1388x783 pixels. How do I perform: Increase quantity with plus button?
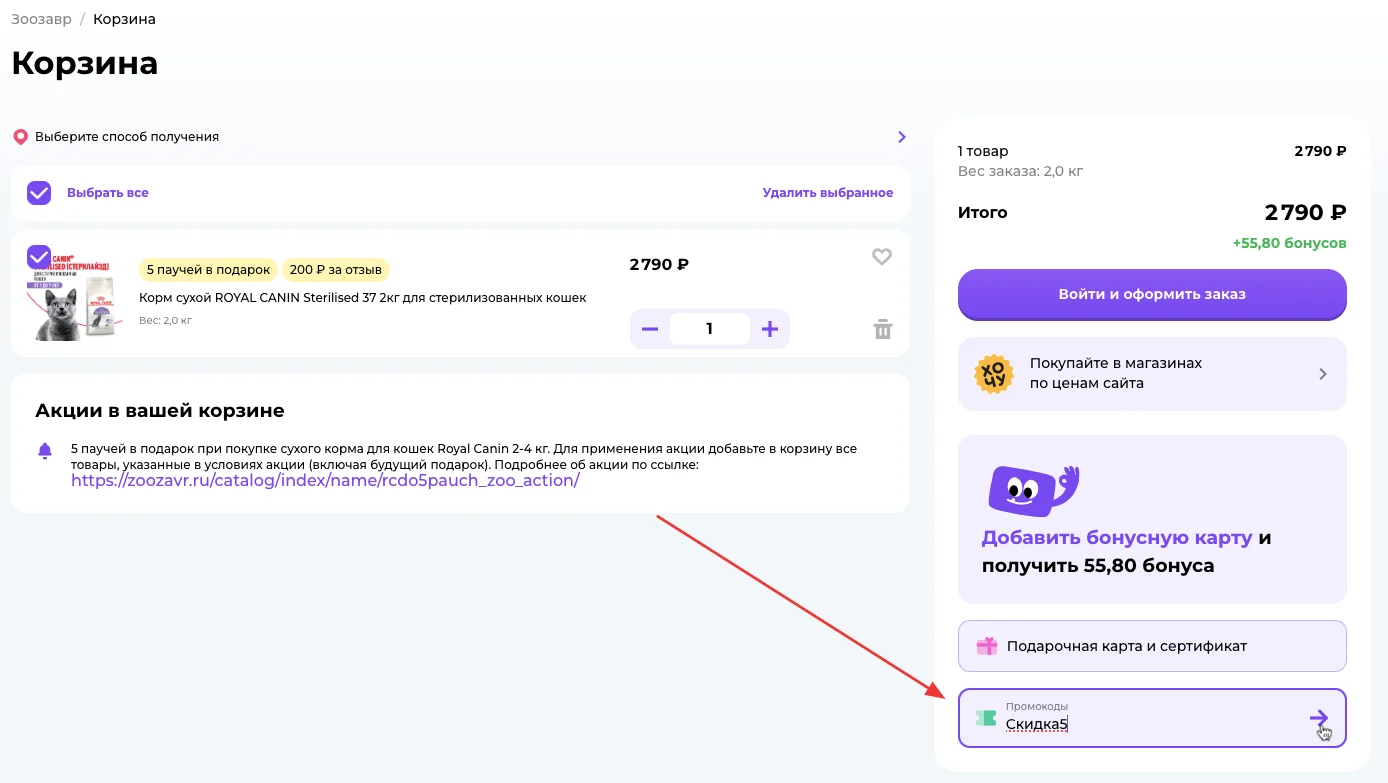[770, 329]
